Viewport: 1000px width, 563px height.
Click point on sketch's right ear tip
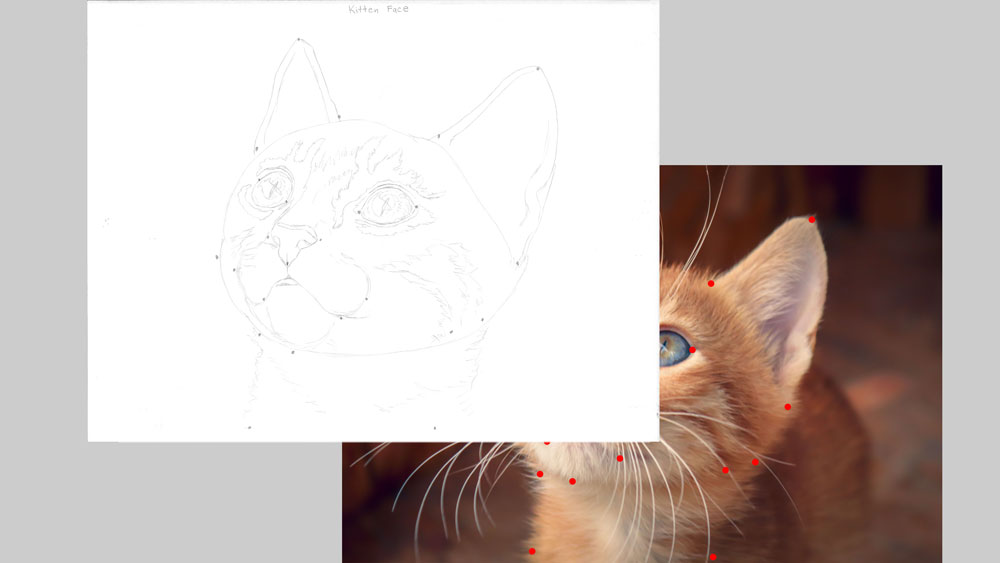[x=538, y=68]
